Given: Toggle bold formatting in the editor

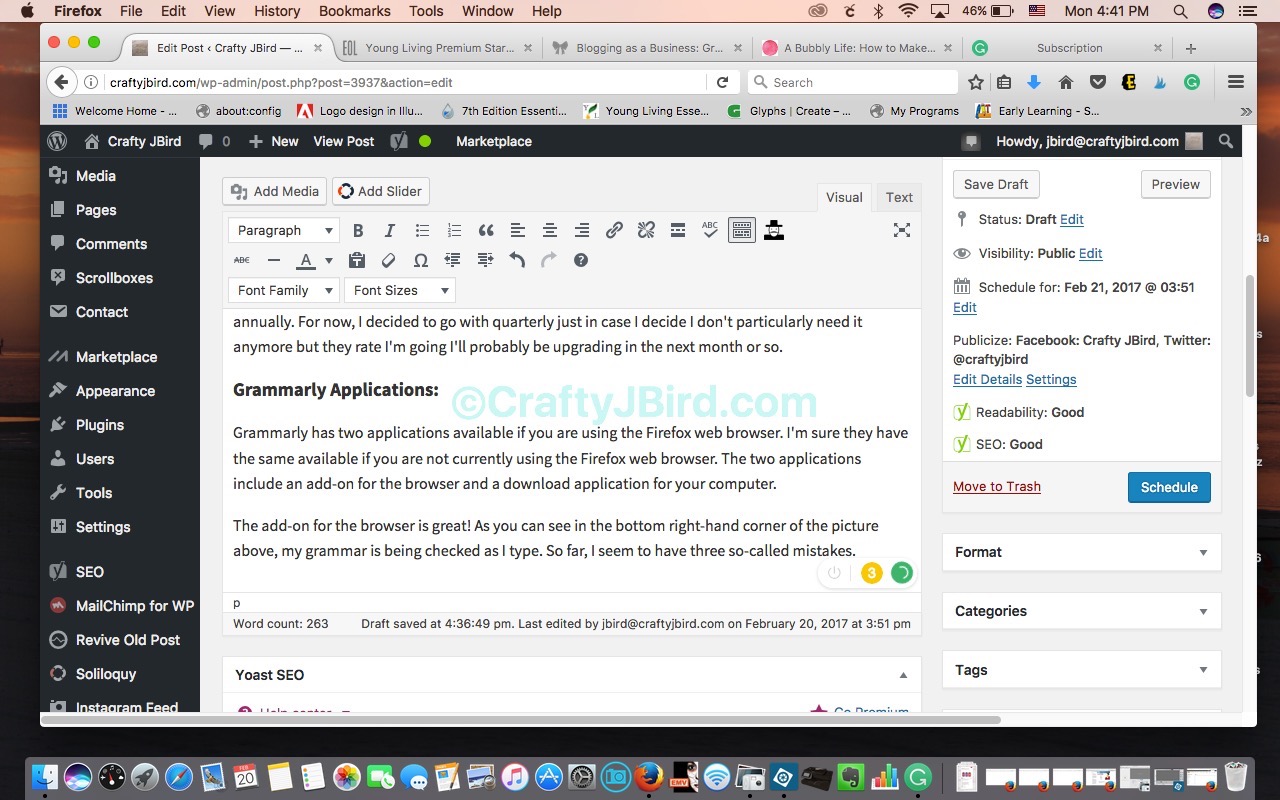Looking at the screenshot, I should tap(358, 231).
